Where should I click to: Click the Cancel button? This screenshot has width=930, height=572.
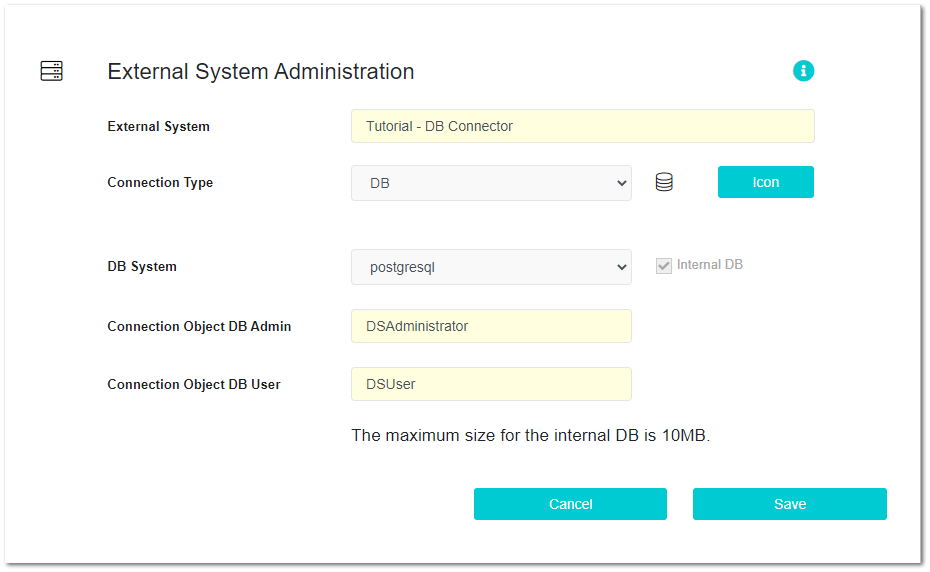tap(570, 504)
